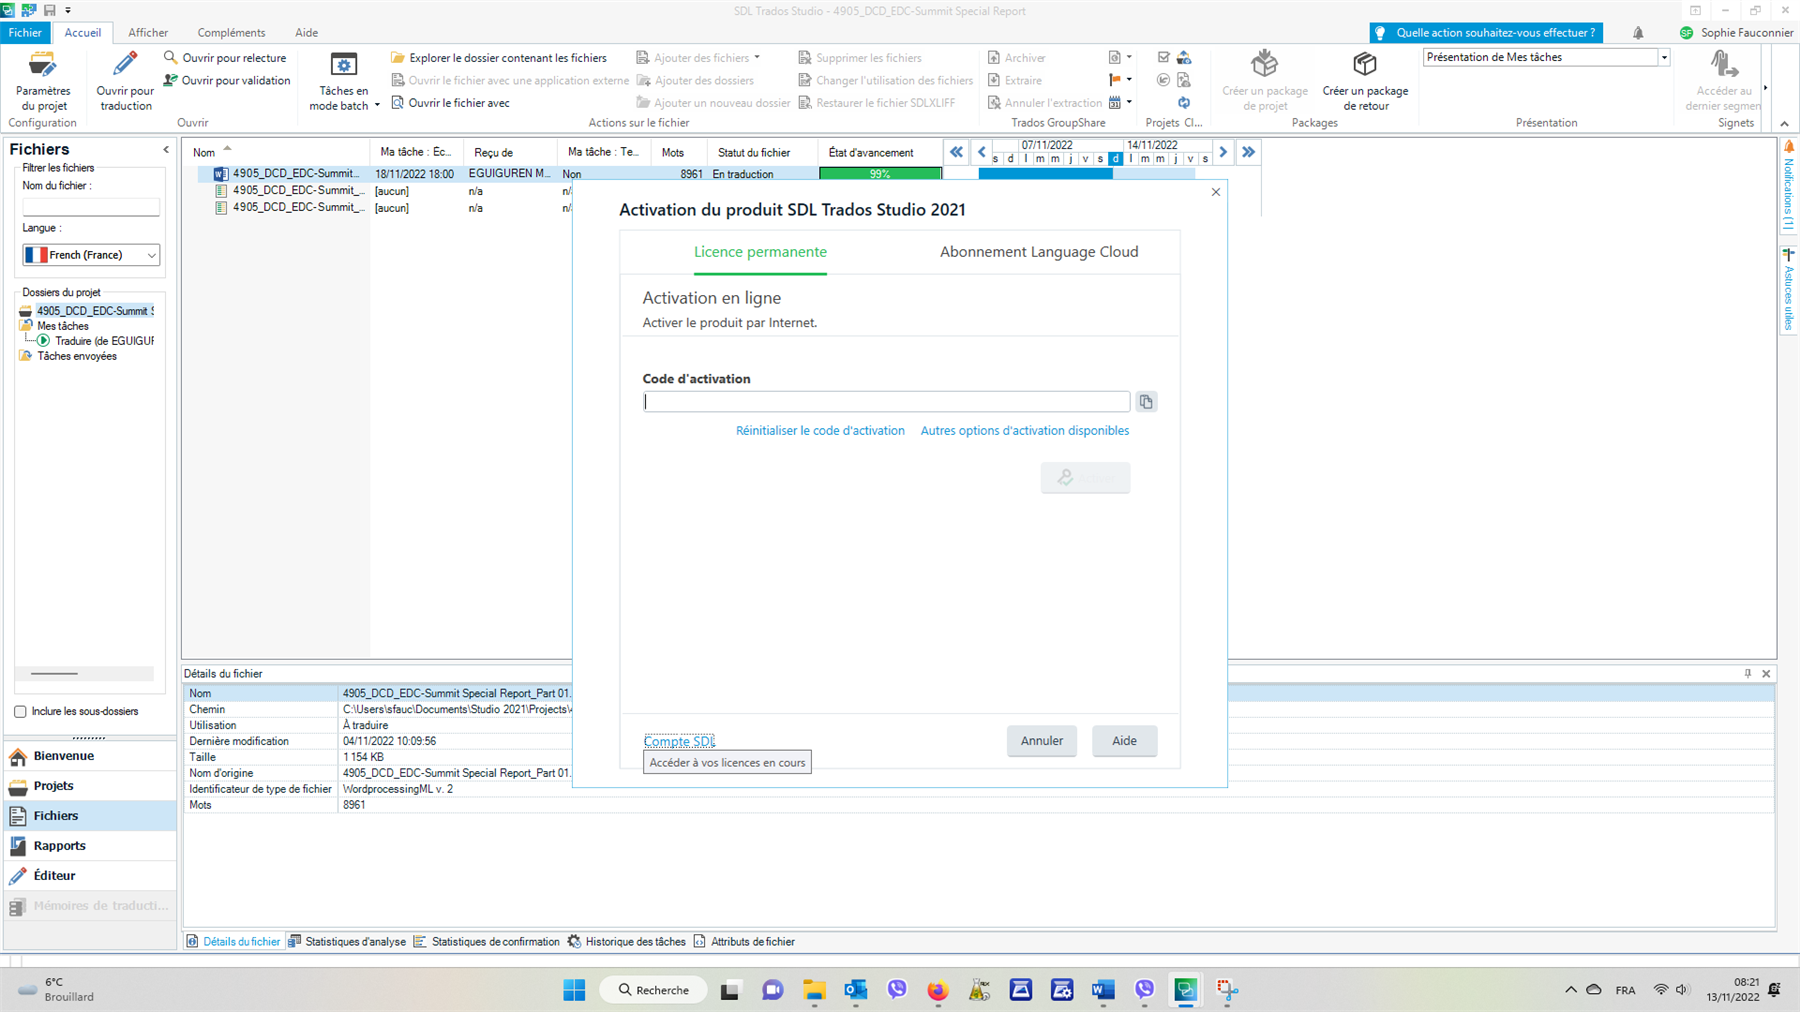Viewport: 1800px width, 1012px height.
Task: Open the Afficher ribbon tab
Action: tap(148, 32)
